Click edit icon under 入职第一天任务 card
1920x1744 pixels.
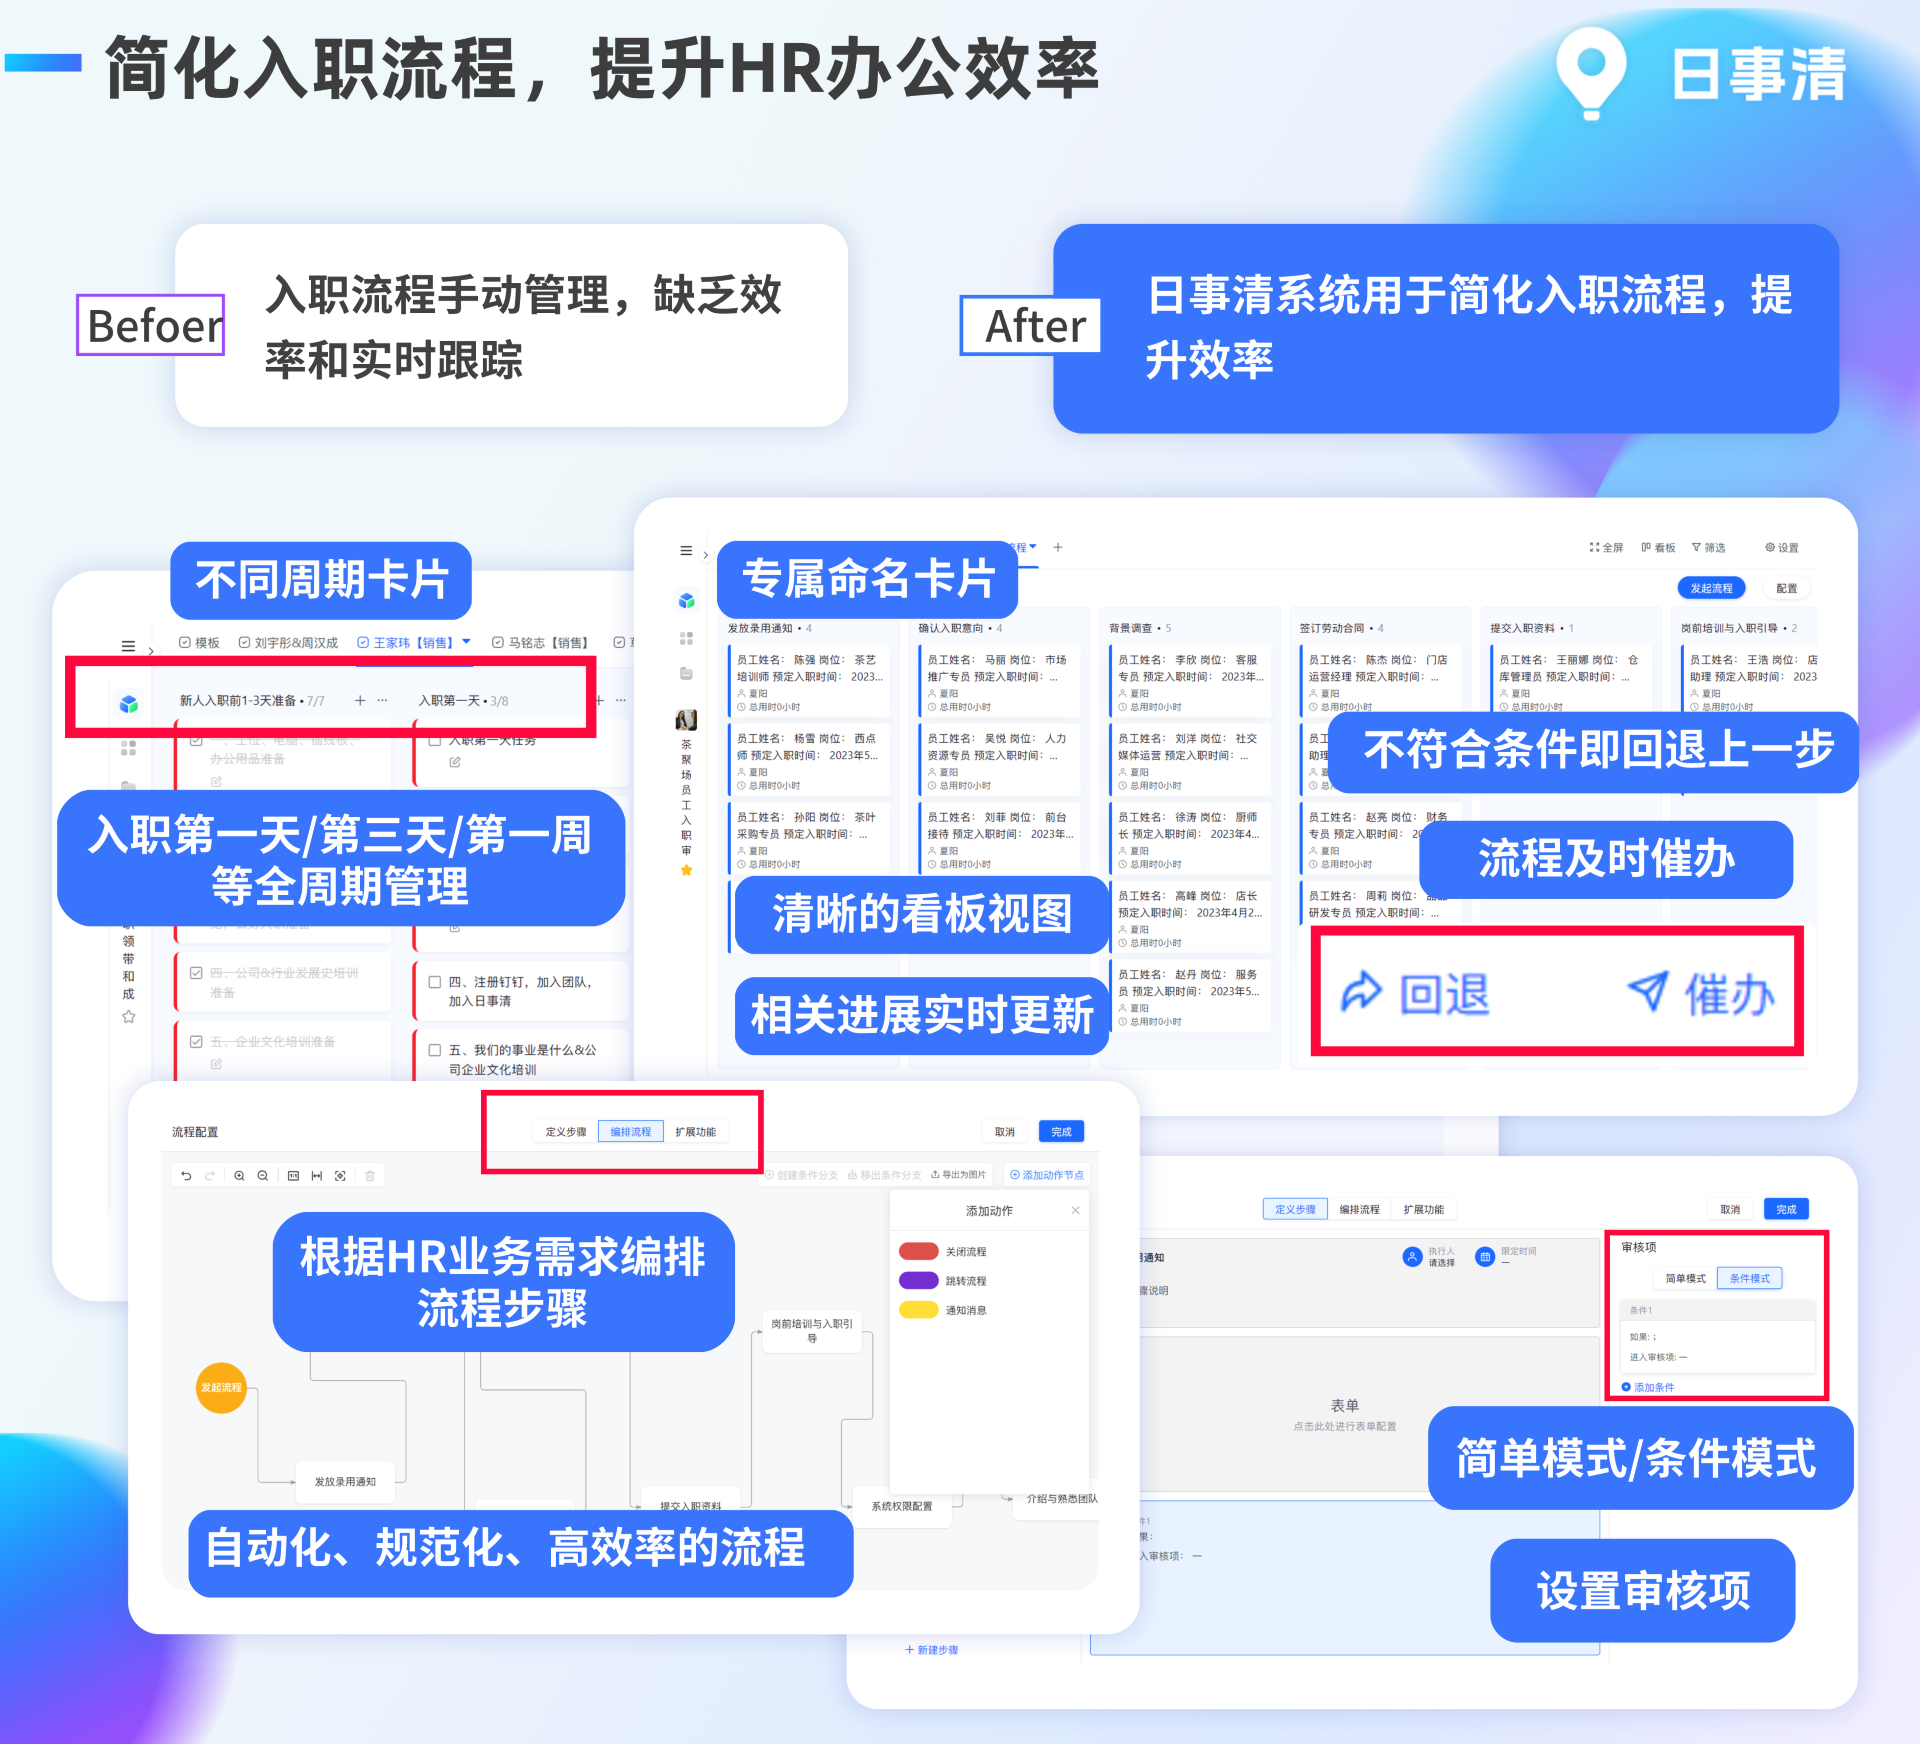pyautogui.click(x=455, y=762)
